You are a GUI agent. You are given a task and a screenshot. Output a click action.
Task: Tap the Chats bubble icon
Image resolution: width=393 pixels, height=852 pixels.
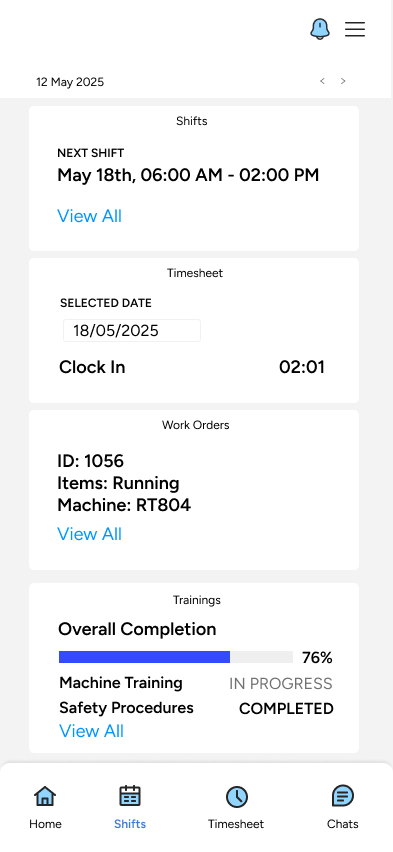(342, 797)
